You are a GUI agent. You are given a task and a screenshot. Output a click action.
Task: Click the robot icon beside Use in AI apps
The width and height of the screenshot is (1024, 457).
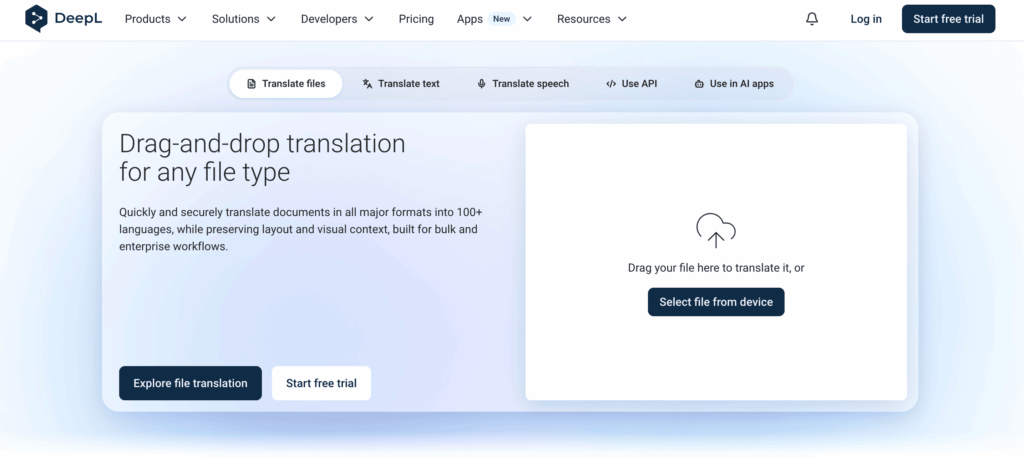coord(699,84)
